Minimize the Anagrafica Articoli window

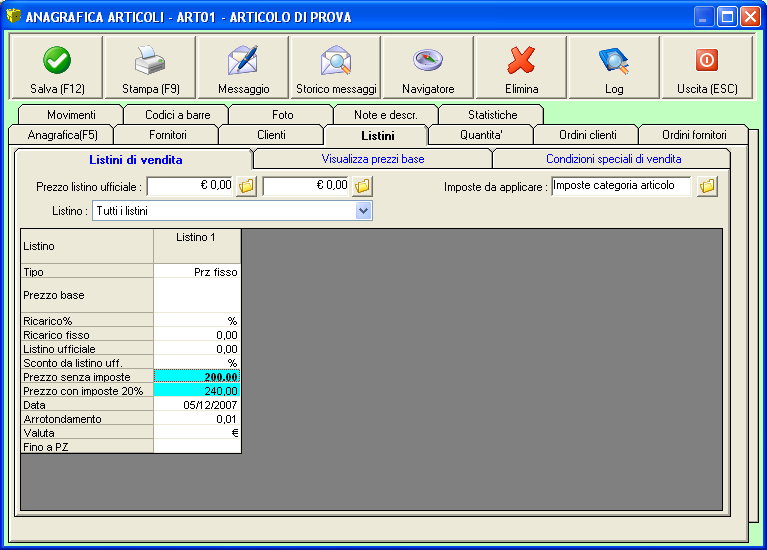pyautogui.click(x=703, y=17)
